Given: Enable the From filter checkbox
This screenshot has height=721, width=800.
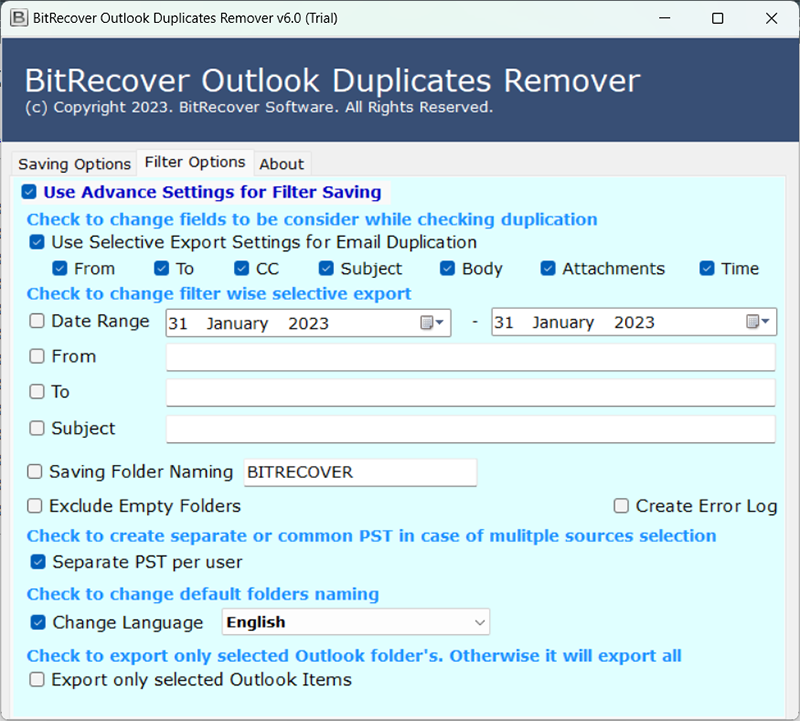Looking at the screenshot, I should (37, 356).
